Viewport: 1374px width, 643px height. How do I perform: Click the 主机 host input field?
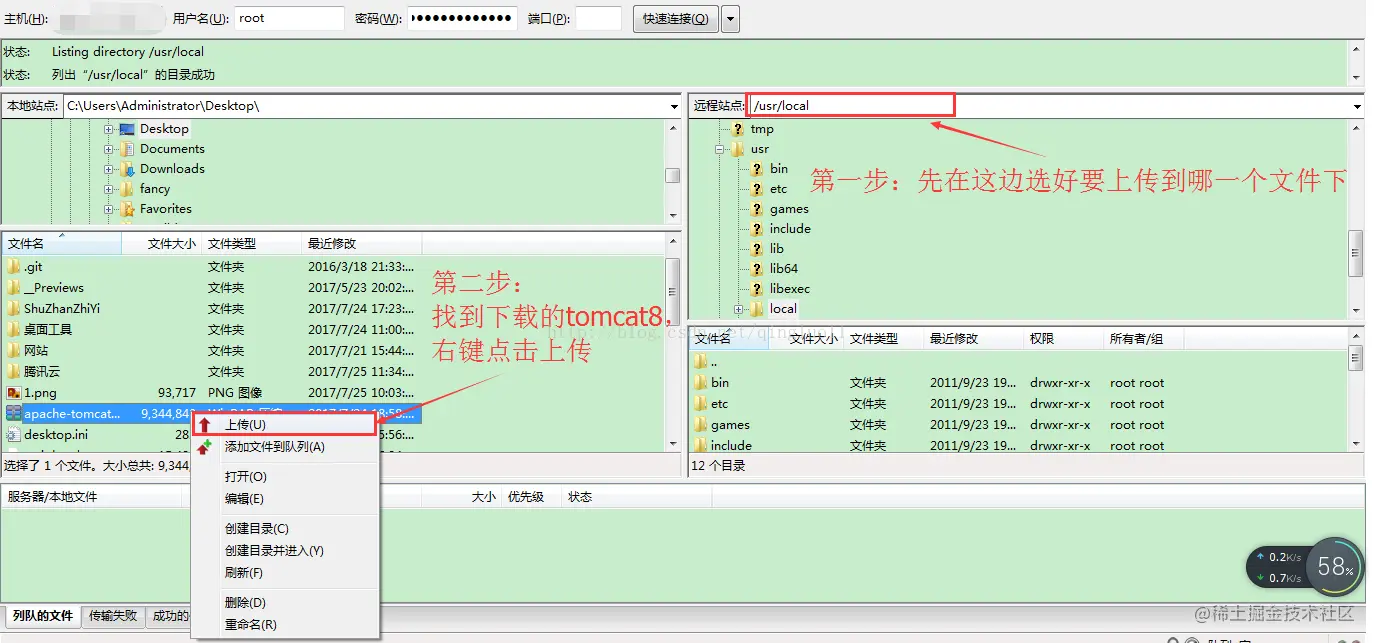pyautogui.click(x=108, y=18)
